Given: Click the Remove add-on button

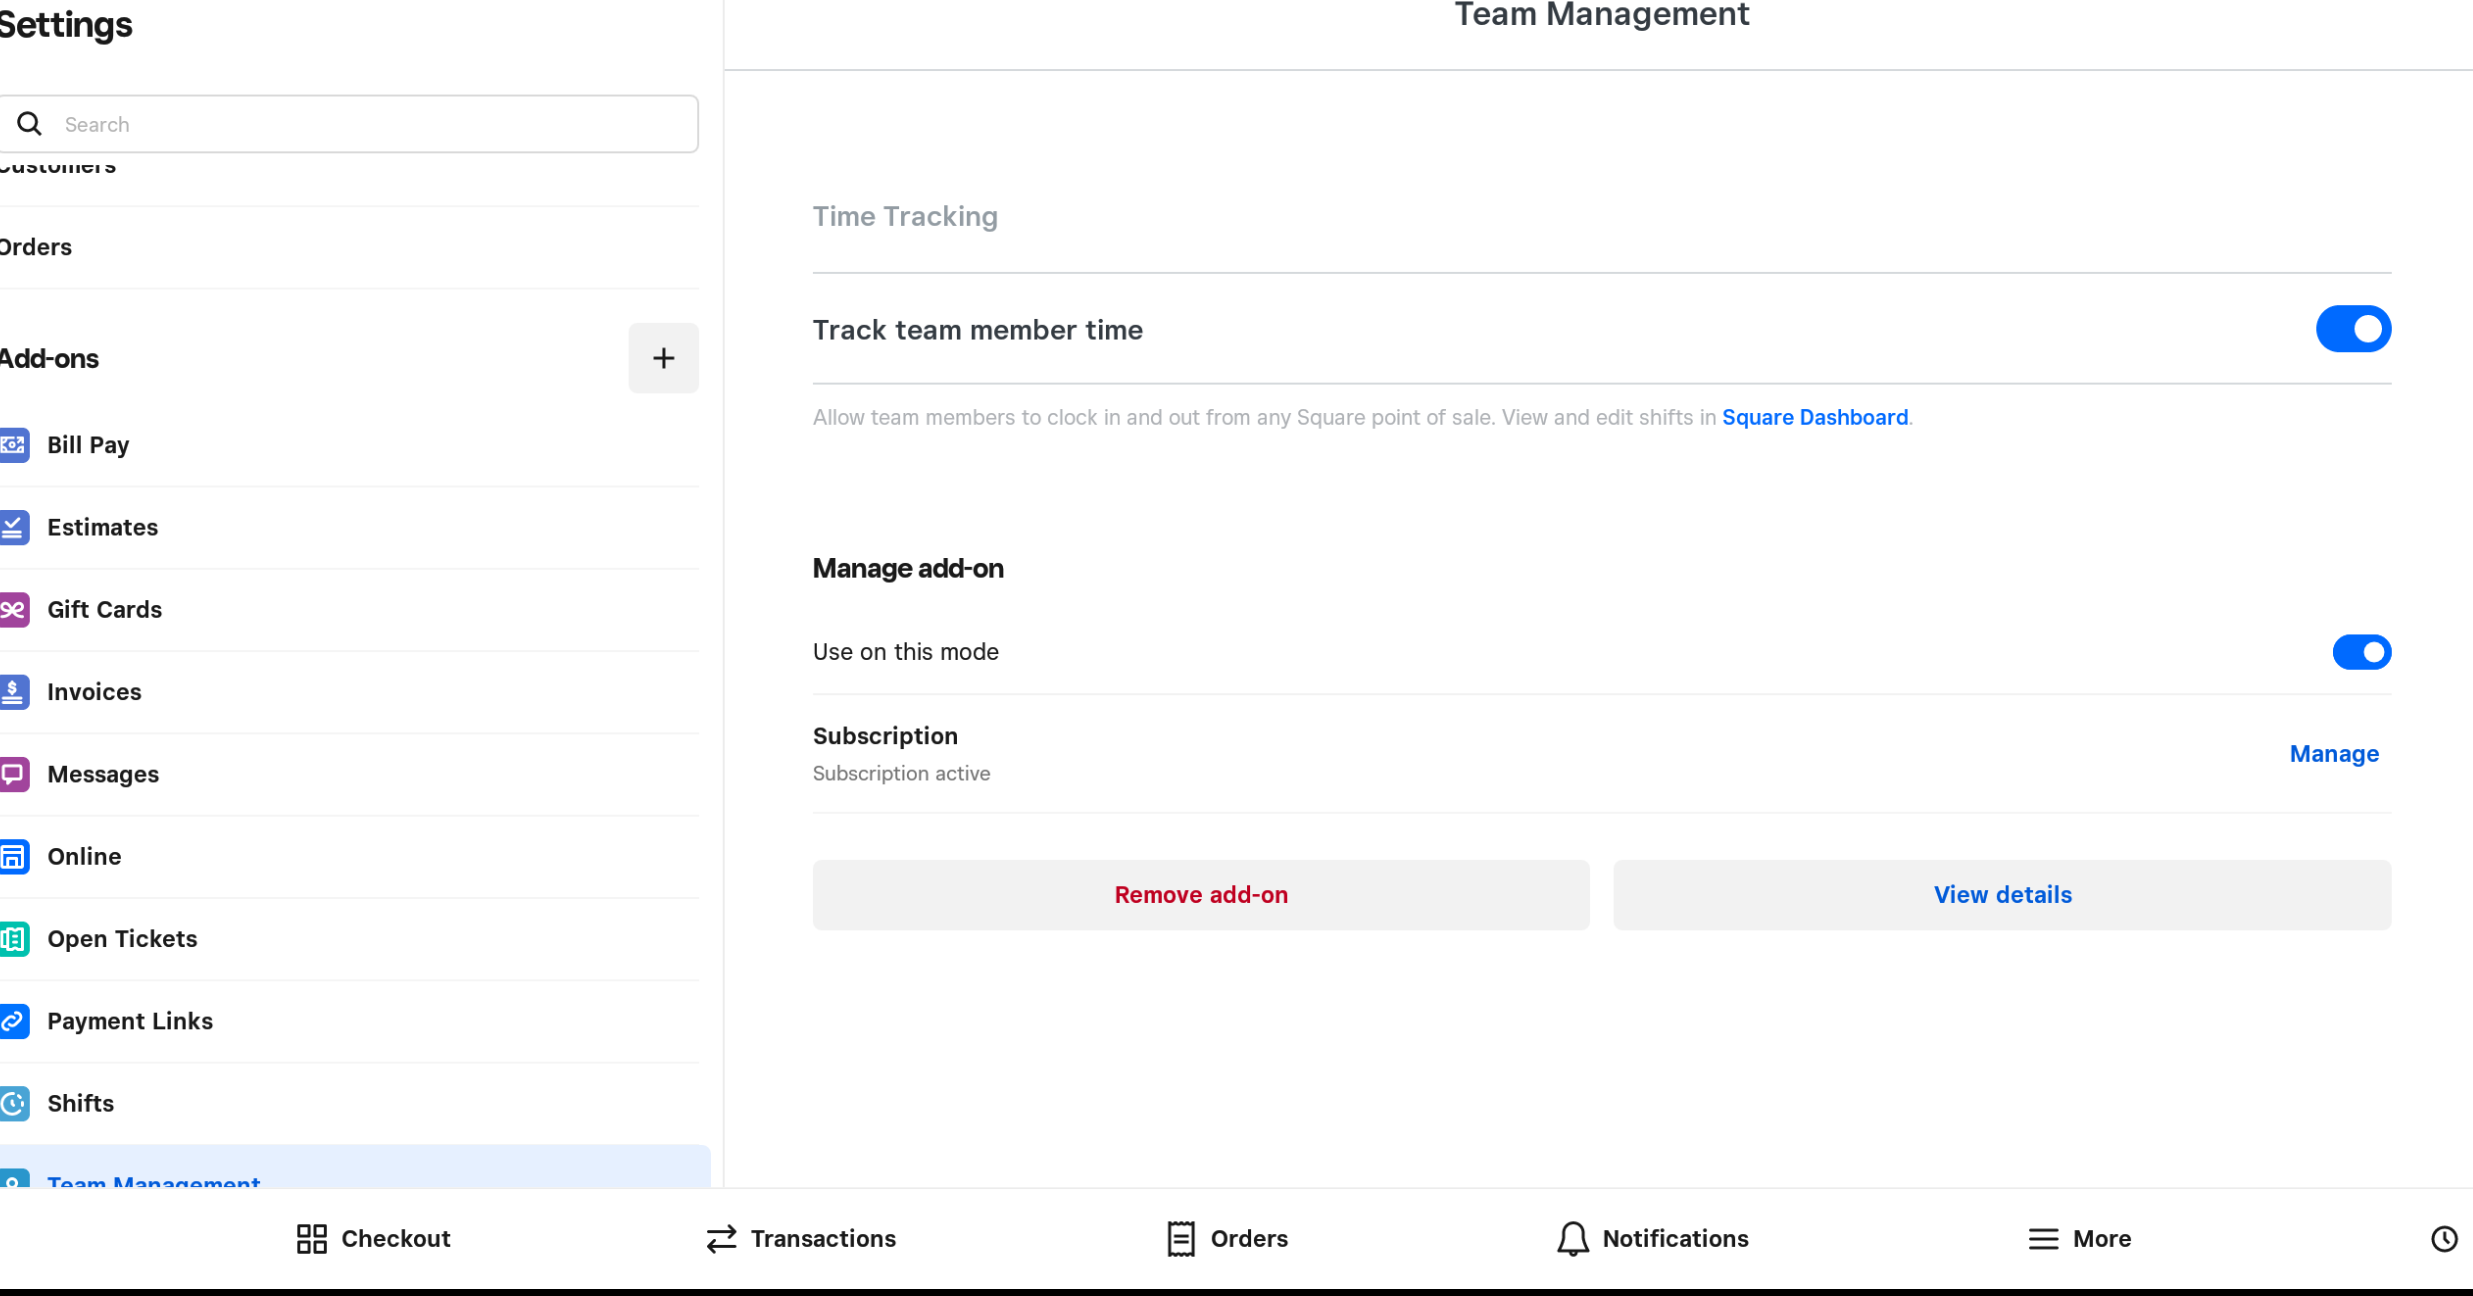Looking at the screenshot, I should 1201,895.
